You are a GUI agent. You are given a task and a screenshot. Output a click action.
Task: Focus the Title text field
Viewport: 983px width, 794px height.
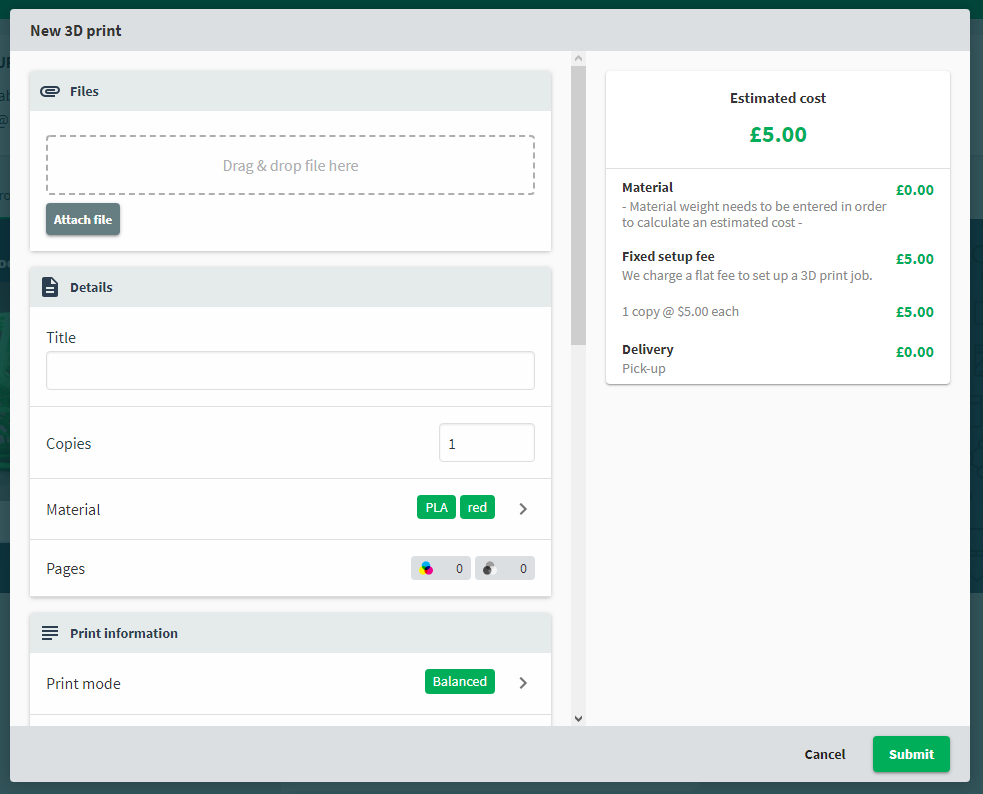(290, 370)
